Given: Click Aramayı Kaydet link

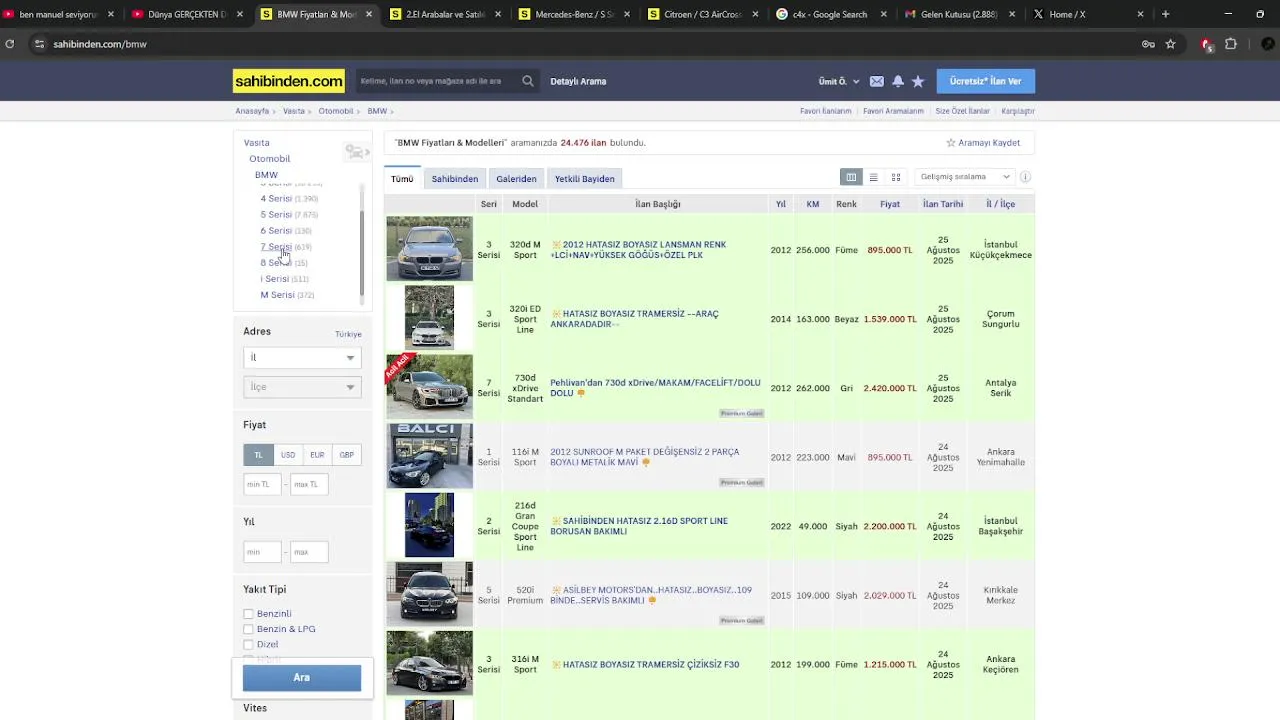Looking at the screenshot, I should point(983,143).
